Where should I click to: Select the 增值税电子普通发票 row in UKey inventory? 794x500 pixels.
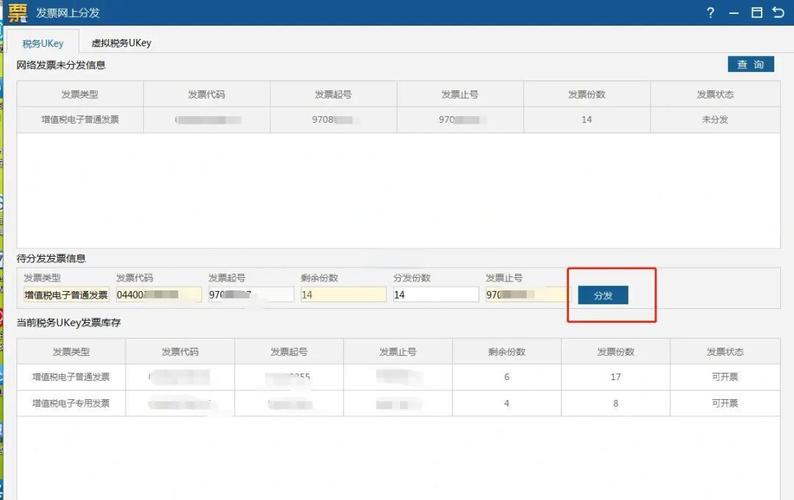[398, 377]
